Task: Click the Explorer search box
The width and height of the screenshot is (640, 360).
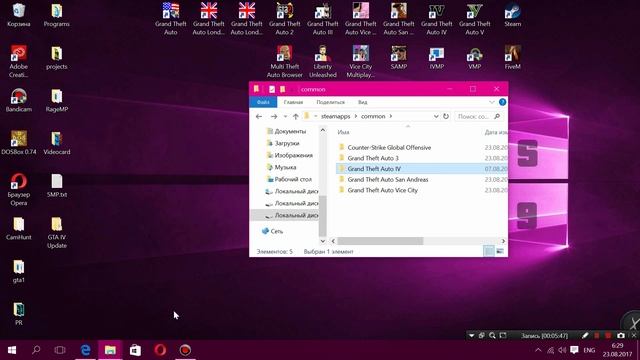Action: click(479, 116)
